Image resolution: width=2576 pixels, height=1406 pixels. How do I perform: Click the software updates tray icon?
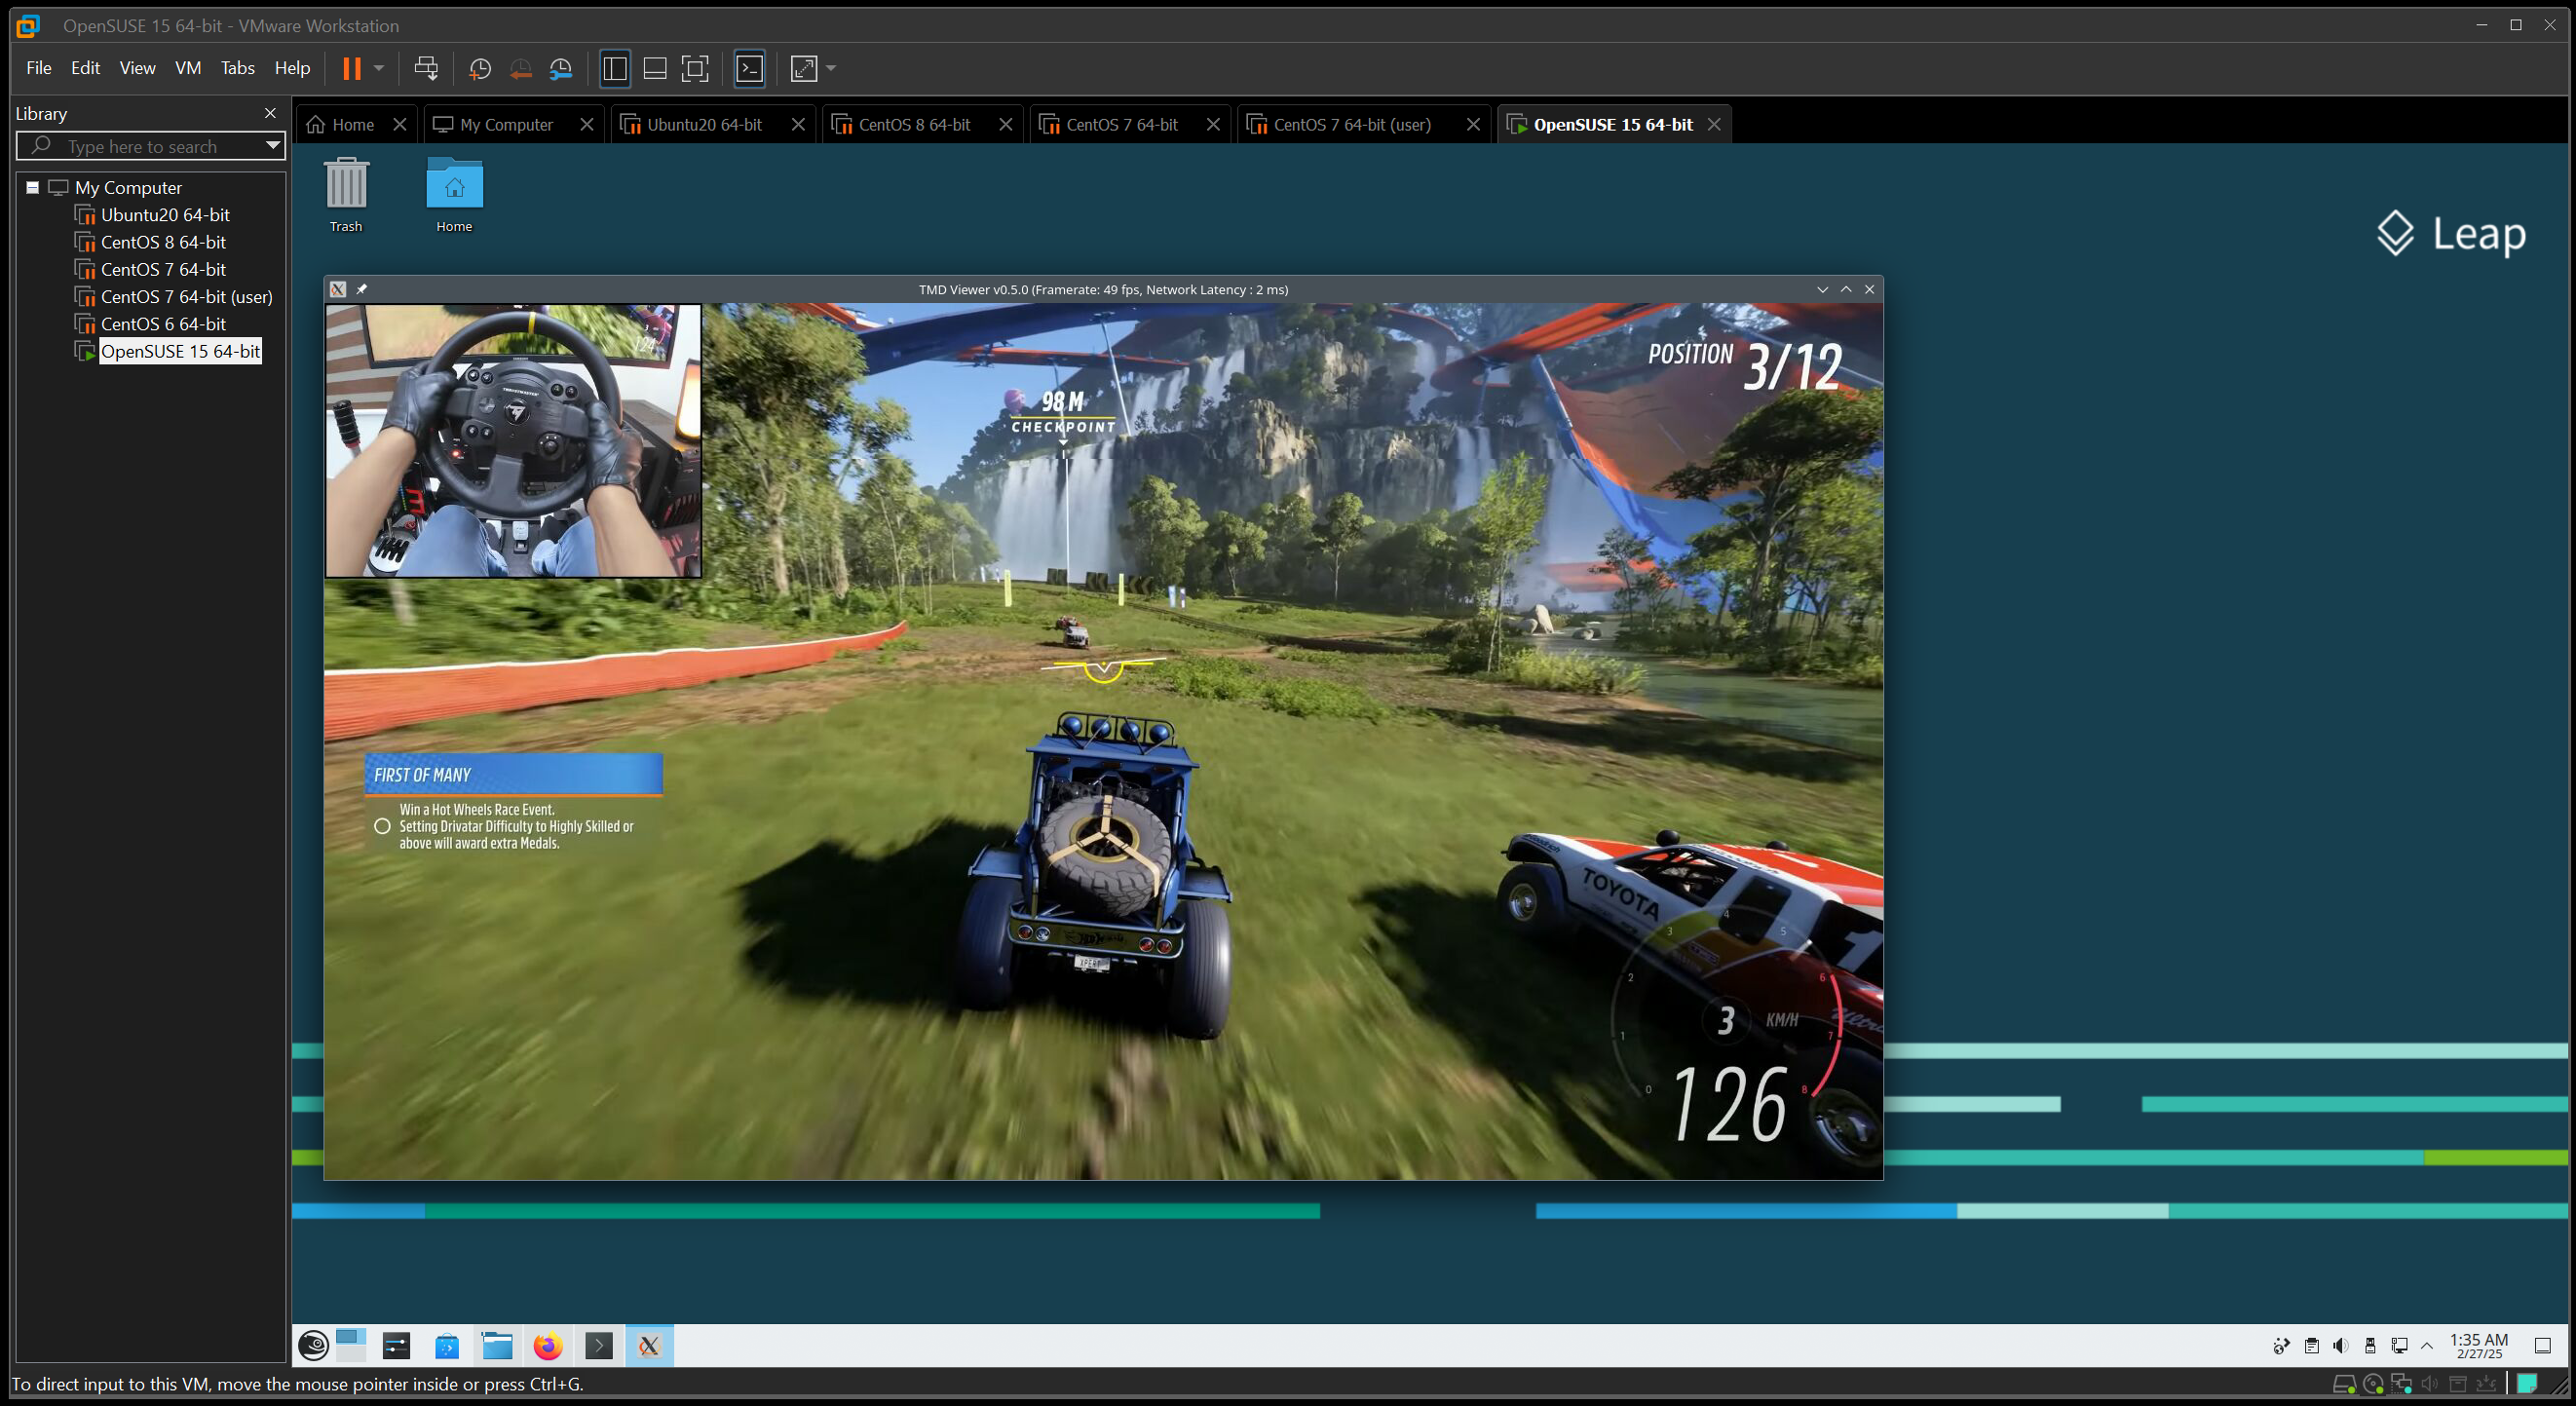pos(2281,1346)
